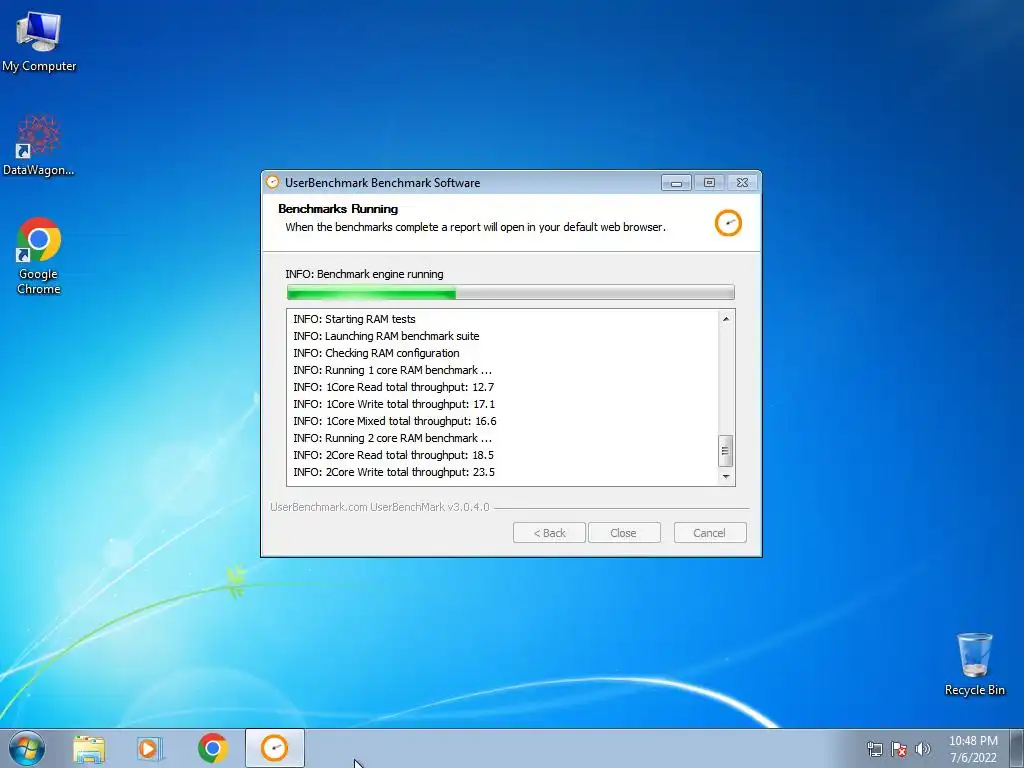Click the Show Desktop strip

coord(1017,748)
